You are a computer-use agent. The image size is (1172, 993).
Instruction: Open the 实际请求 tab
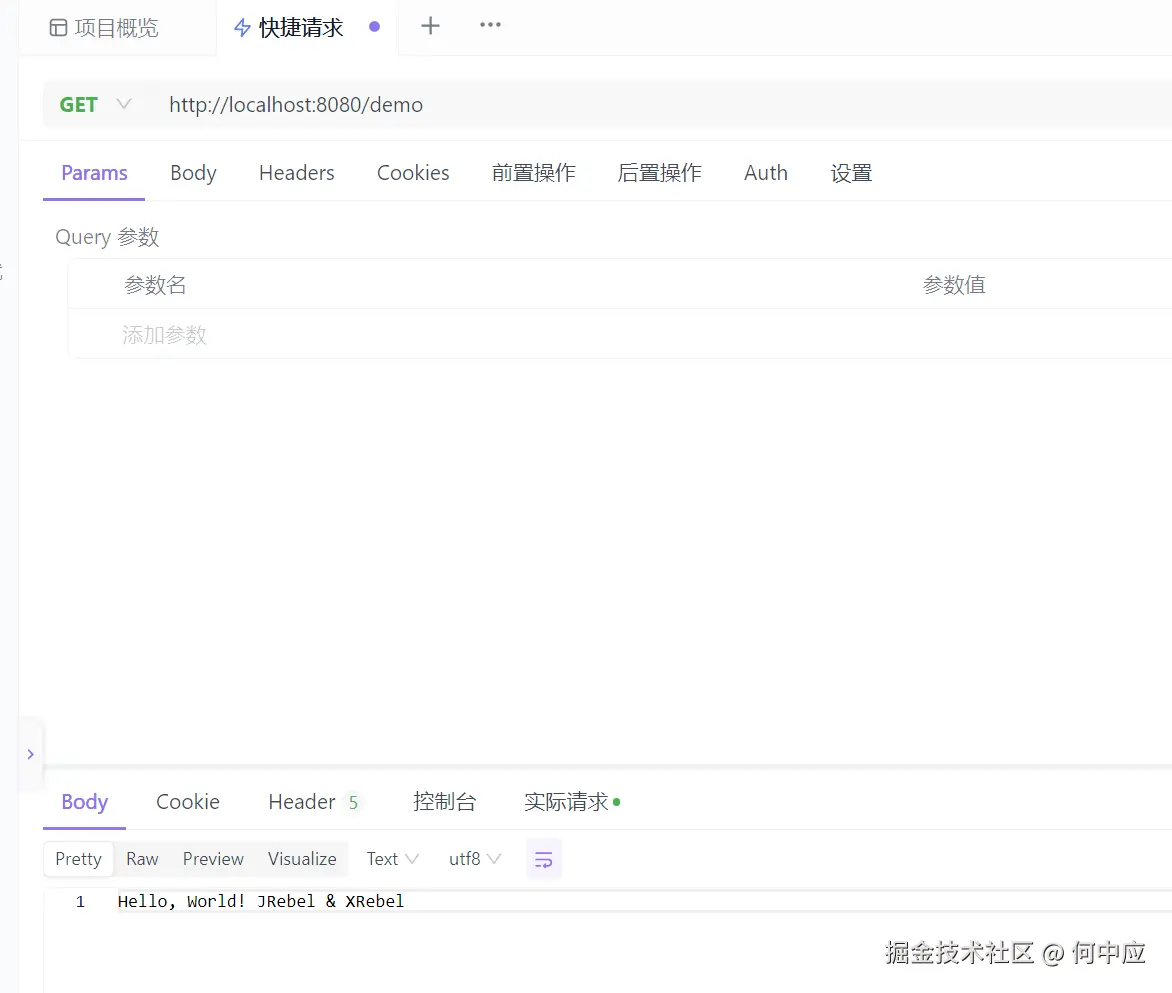[x=565, y=801]
